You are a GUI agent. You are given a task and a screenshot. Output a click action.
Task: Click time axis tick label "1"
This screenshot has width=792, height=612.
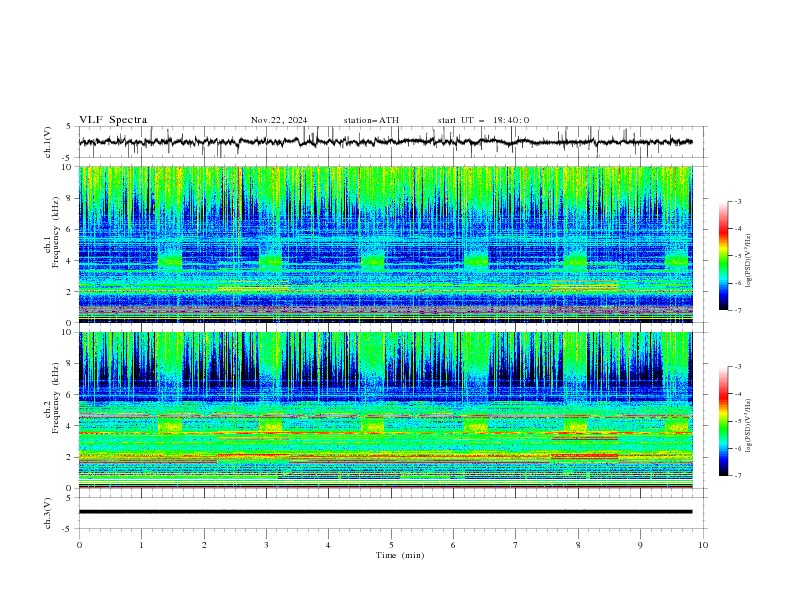[141, 545]
